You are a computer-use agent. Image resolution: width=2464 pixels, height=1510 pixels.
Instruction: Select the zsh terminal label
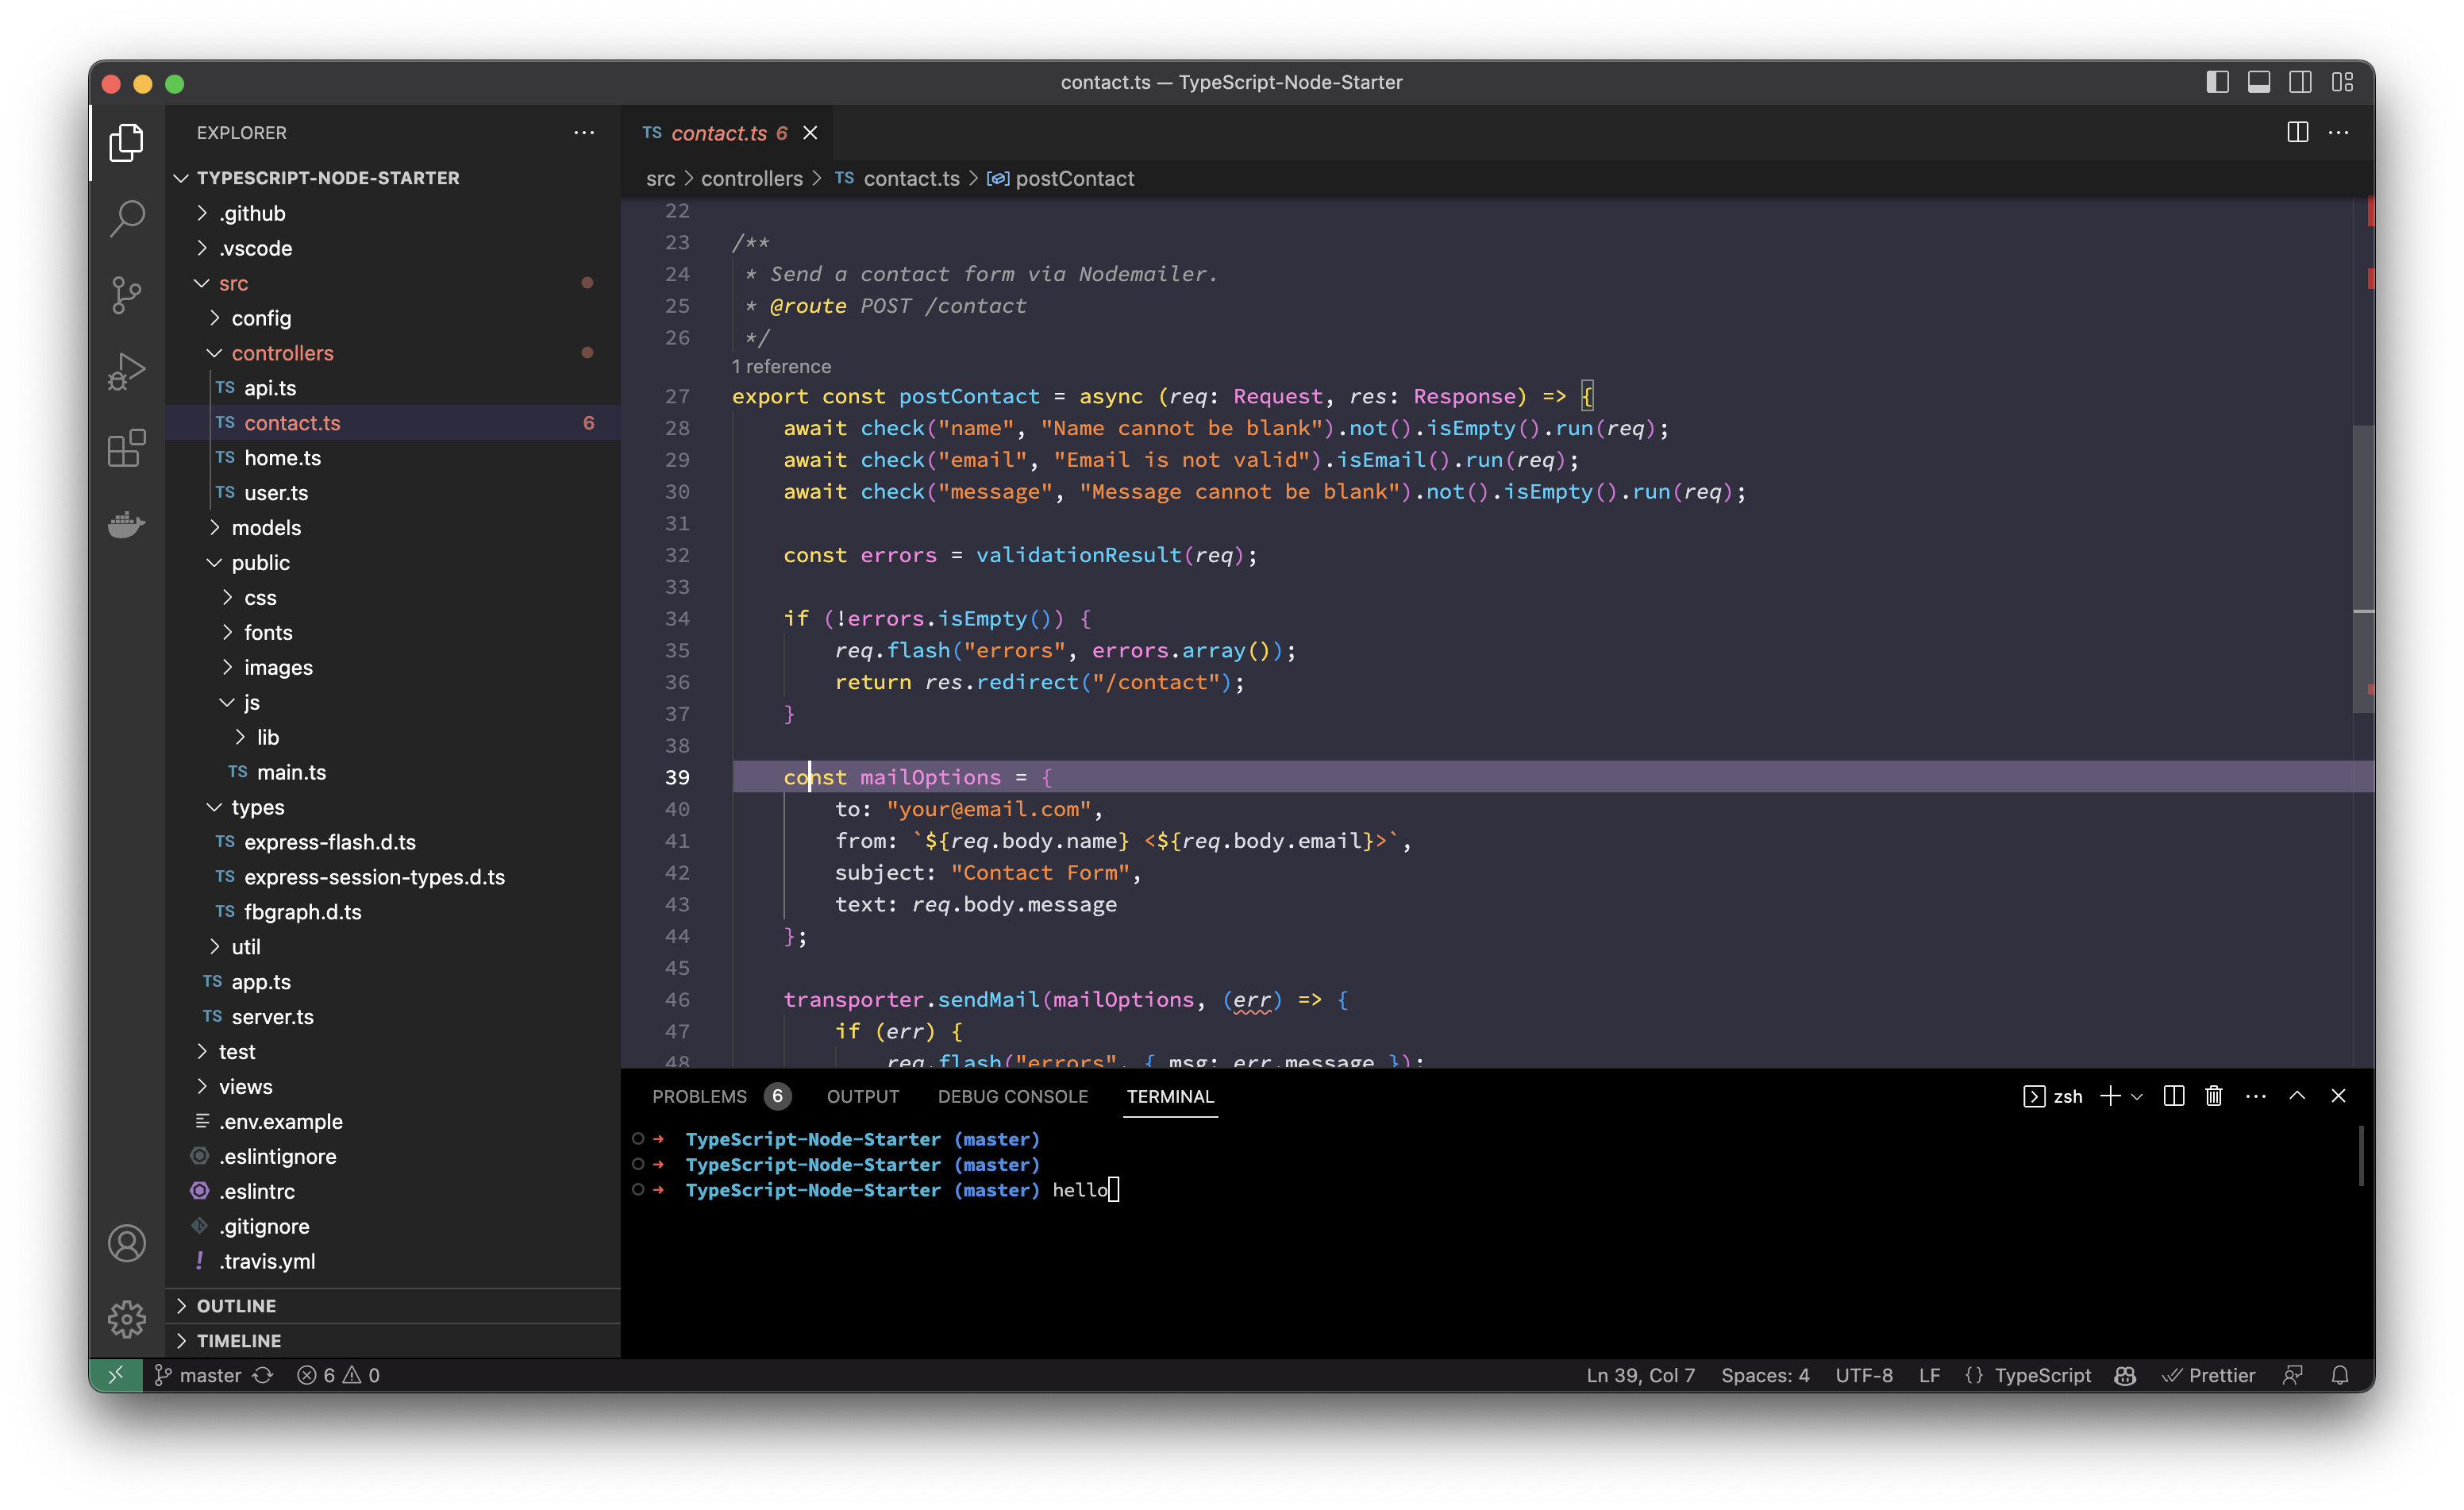[2052, 1097]
